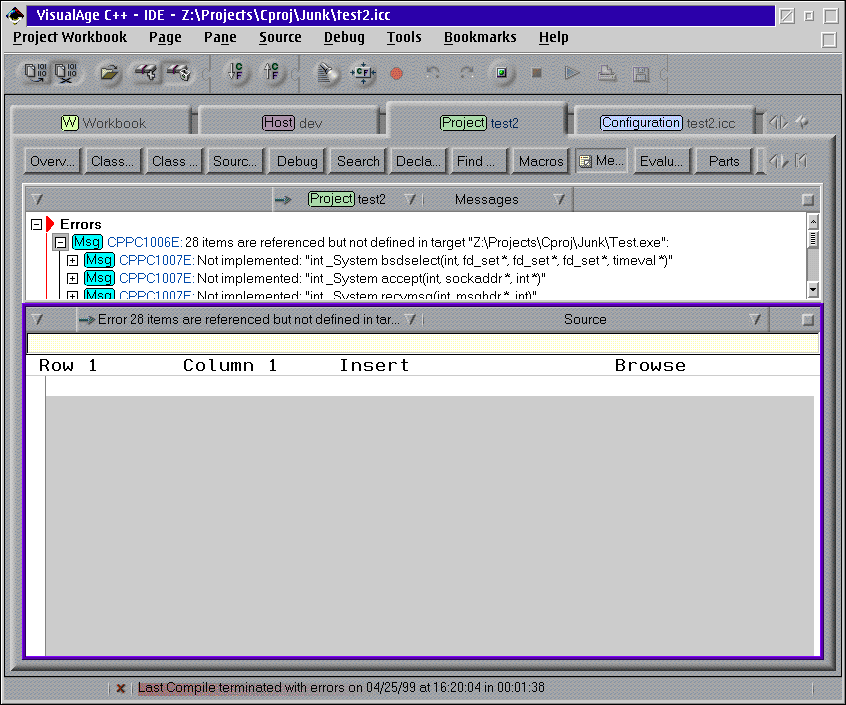Open the Source view dropdown triangle
The width and height of the screenshot is (846, 705).
tap(755, 320)
